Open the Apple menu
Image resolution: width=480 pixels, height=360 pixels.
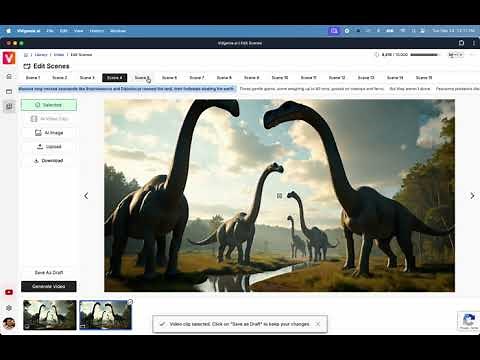click(x=9, y=31)
